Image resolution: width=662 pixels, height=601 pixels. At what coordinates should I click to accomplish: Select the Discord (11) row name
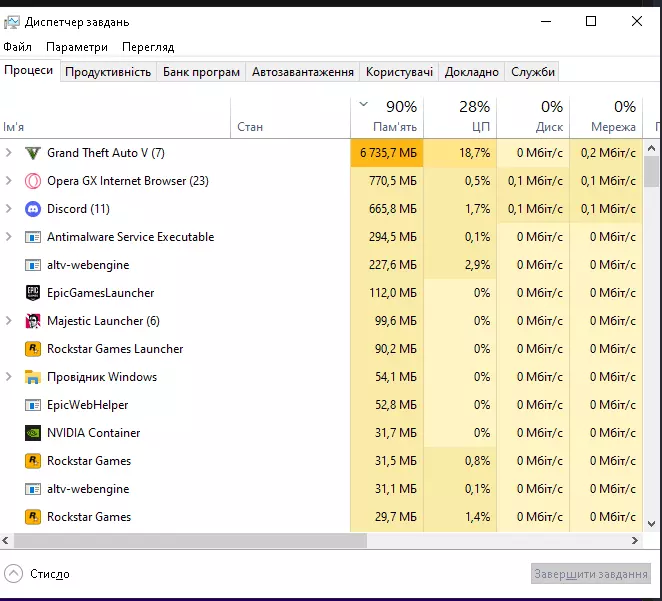(79, 209)
